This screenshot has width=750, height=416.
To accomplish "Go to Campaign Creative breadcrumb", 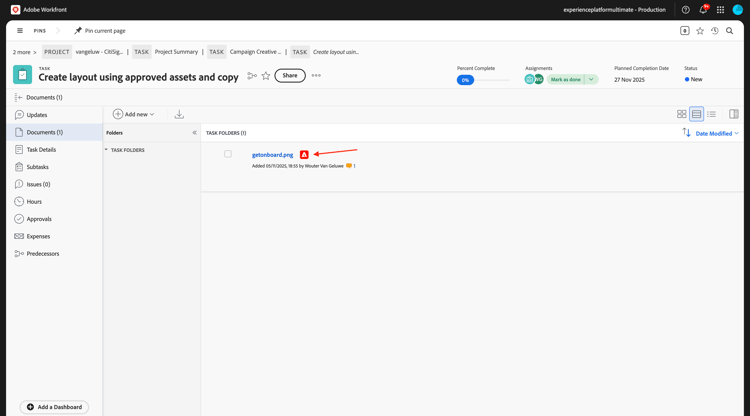I will pyautogui.click(x=255, y=52).
